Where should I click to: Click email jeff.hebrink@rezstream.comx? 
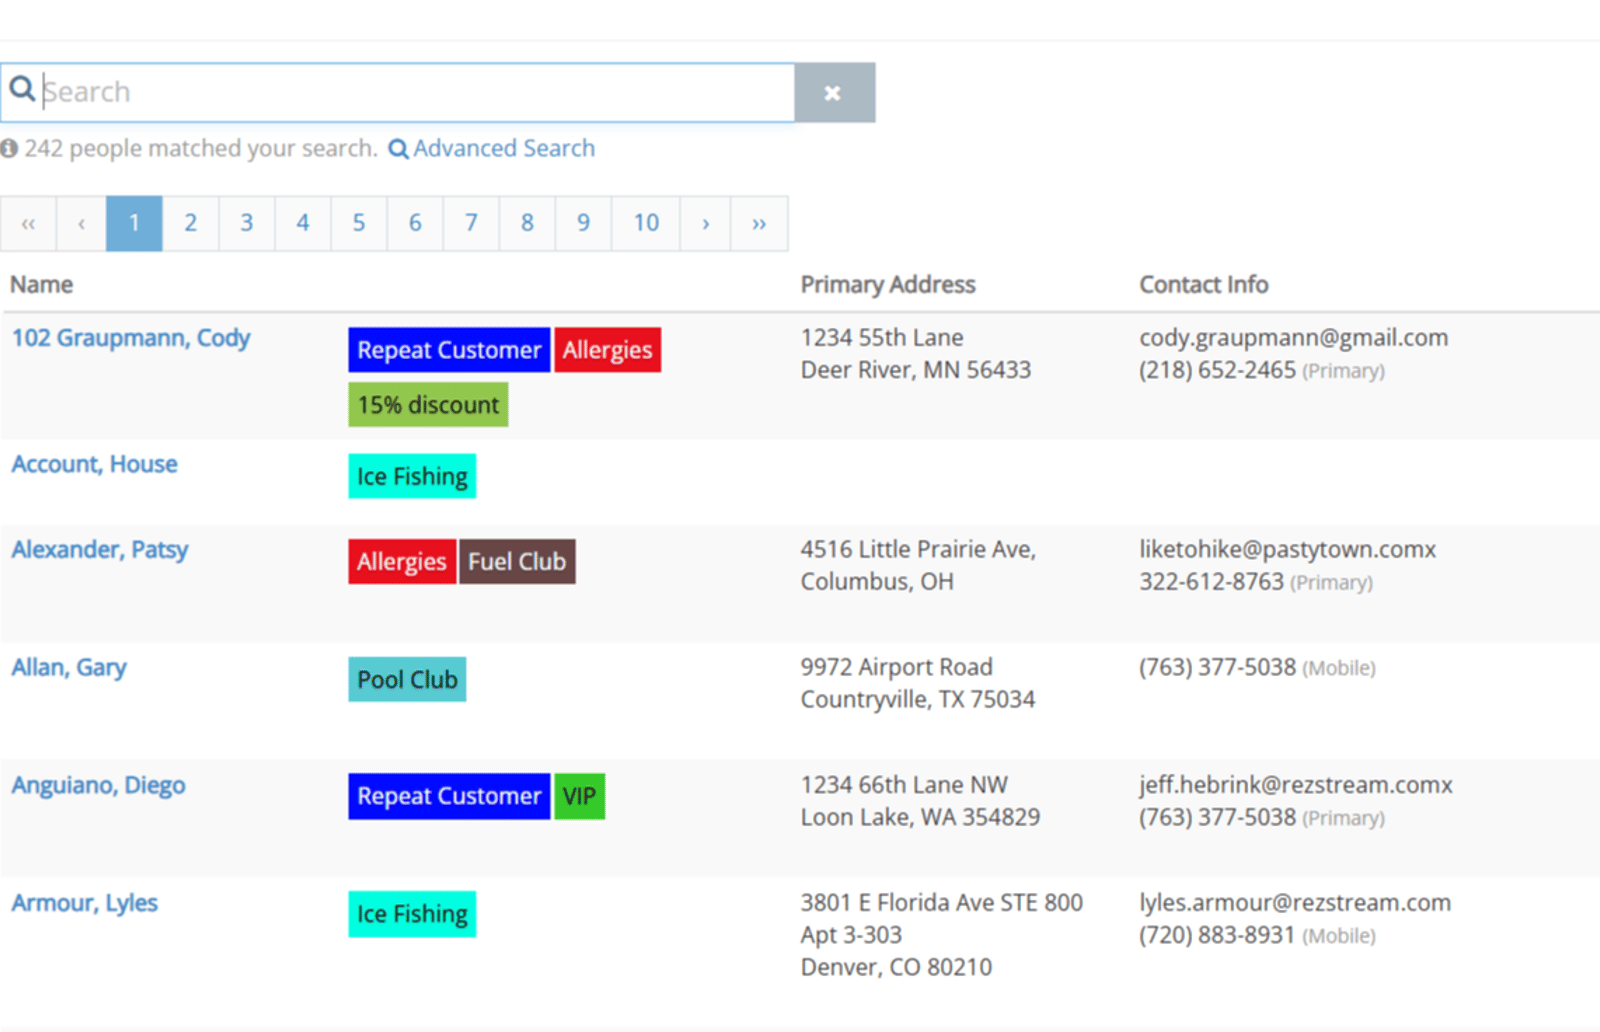(x=1296, y=785)
